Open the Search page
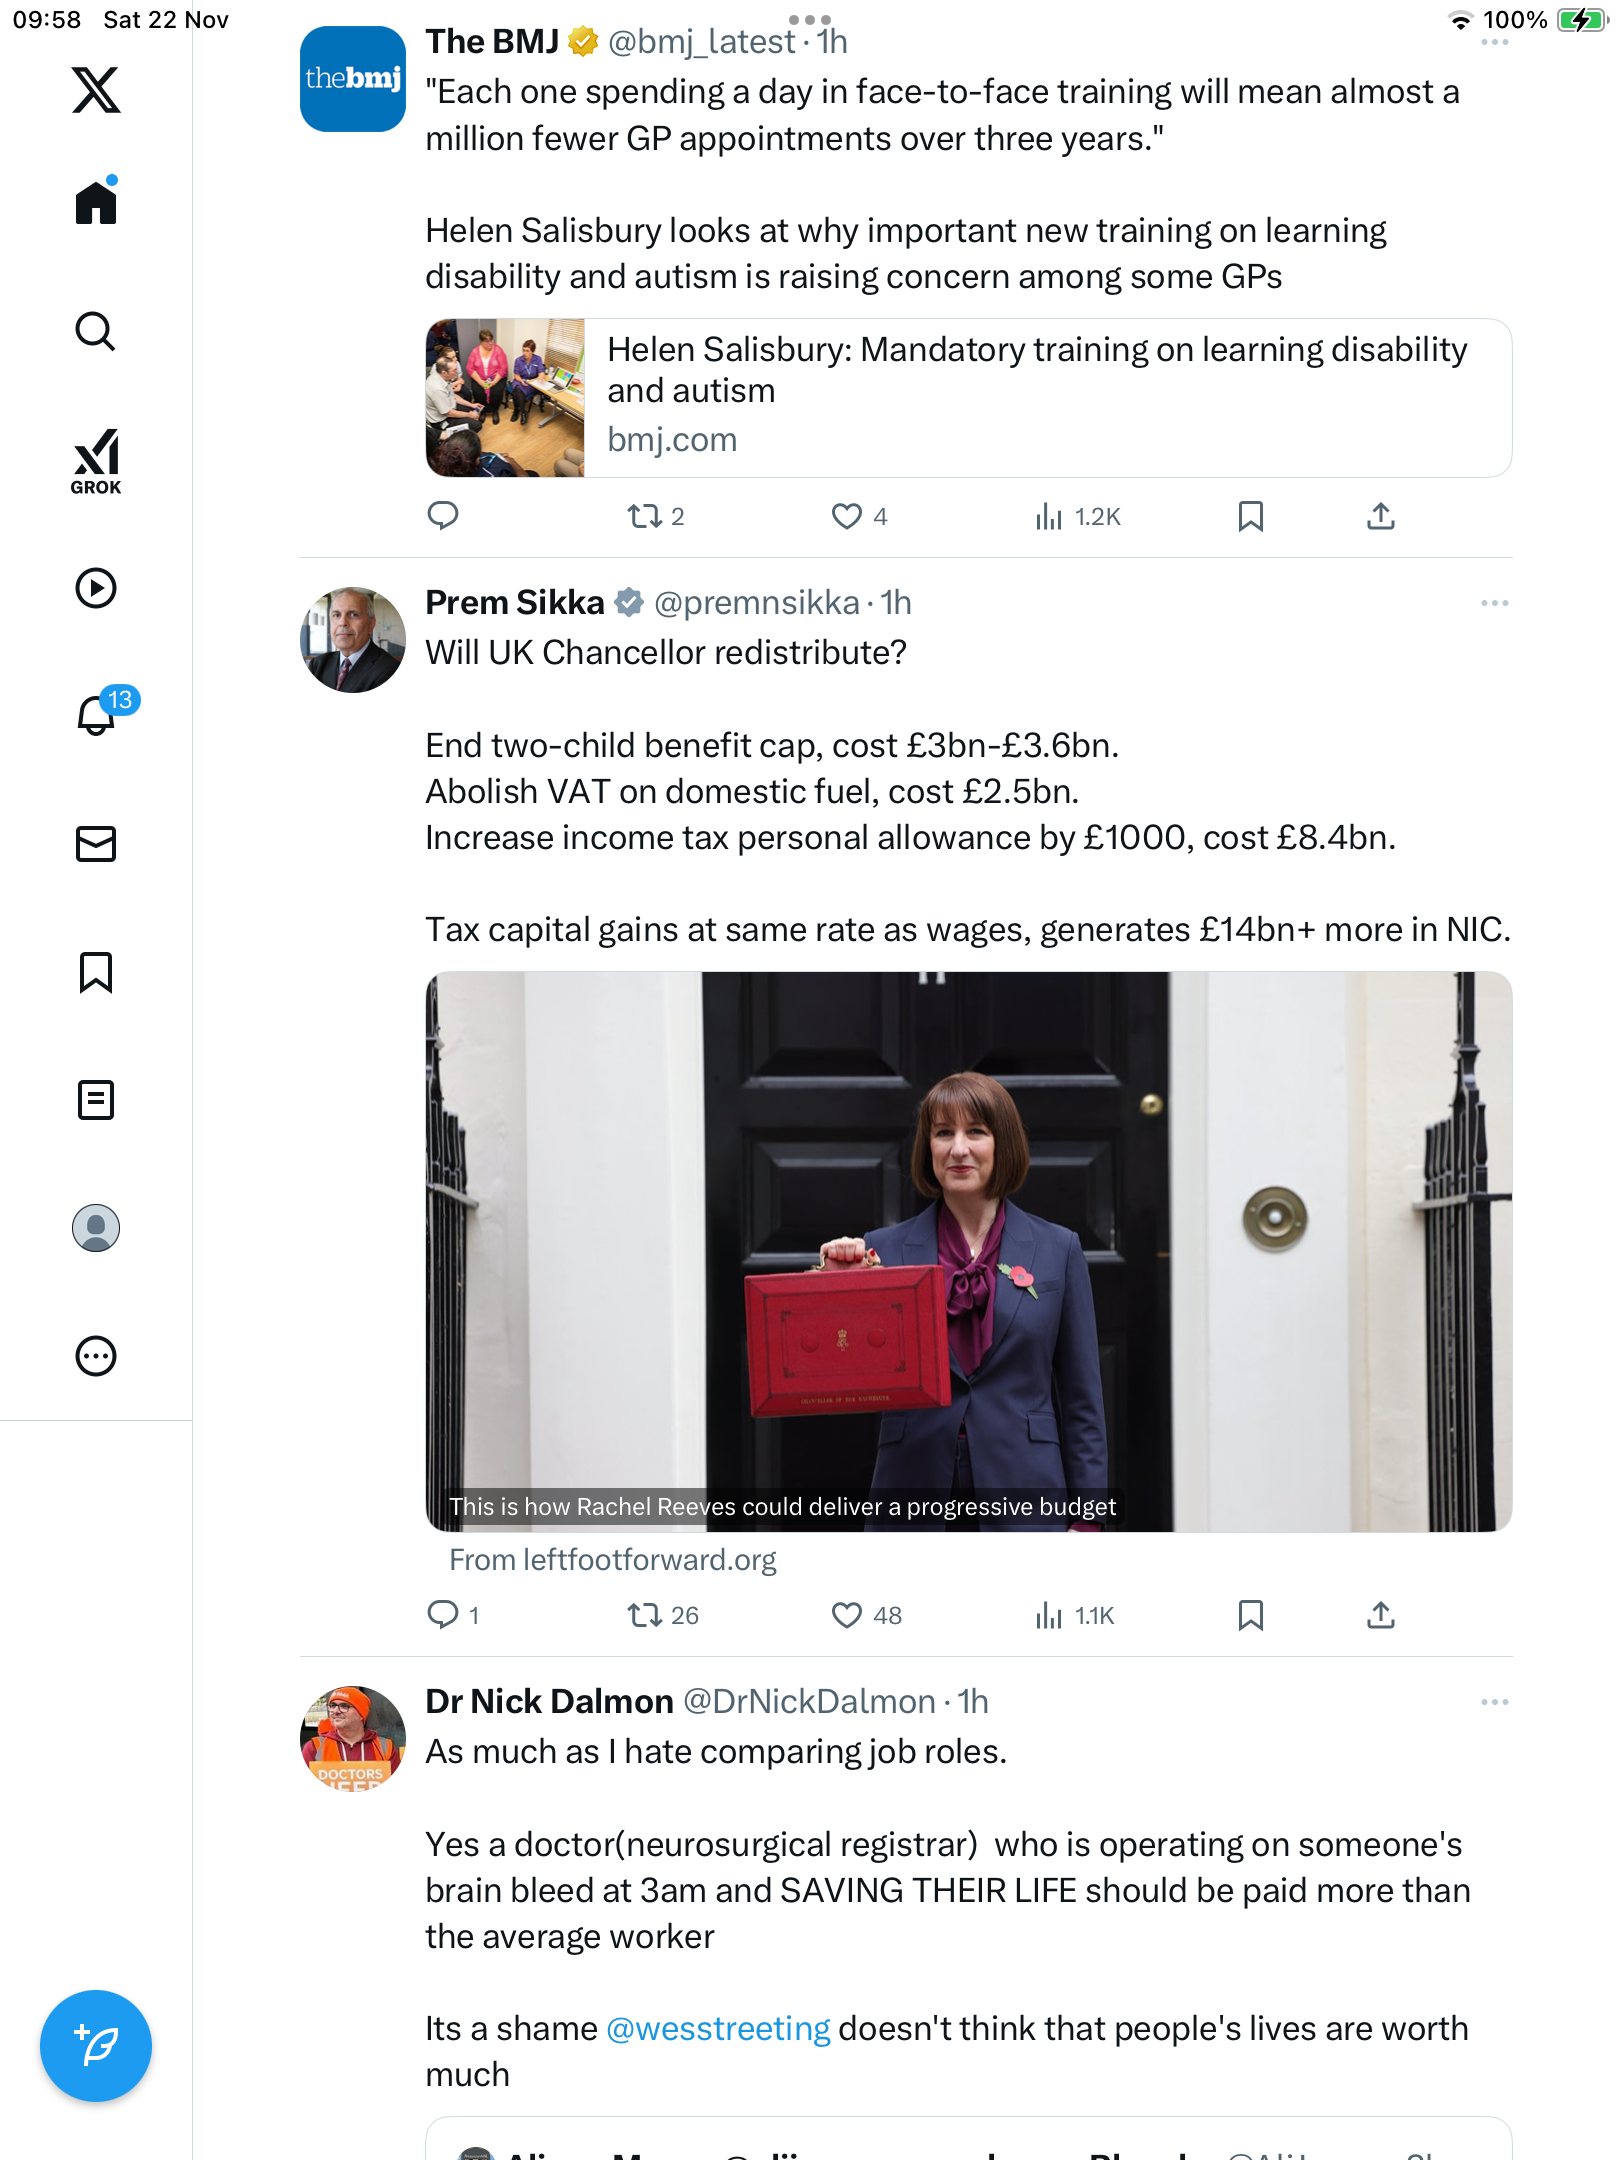The width and height of the screenshot is (1620, 2160). tap(96, 331)
